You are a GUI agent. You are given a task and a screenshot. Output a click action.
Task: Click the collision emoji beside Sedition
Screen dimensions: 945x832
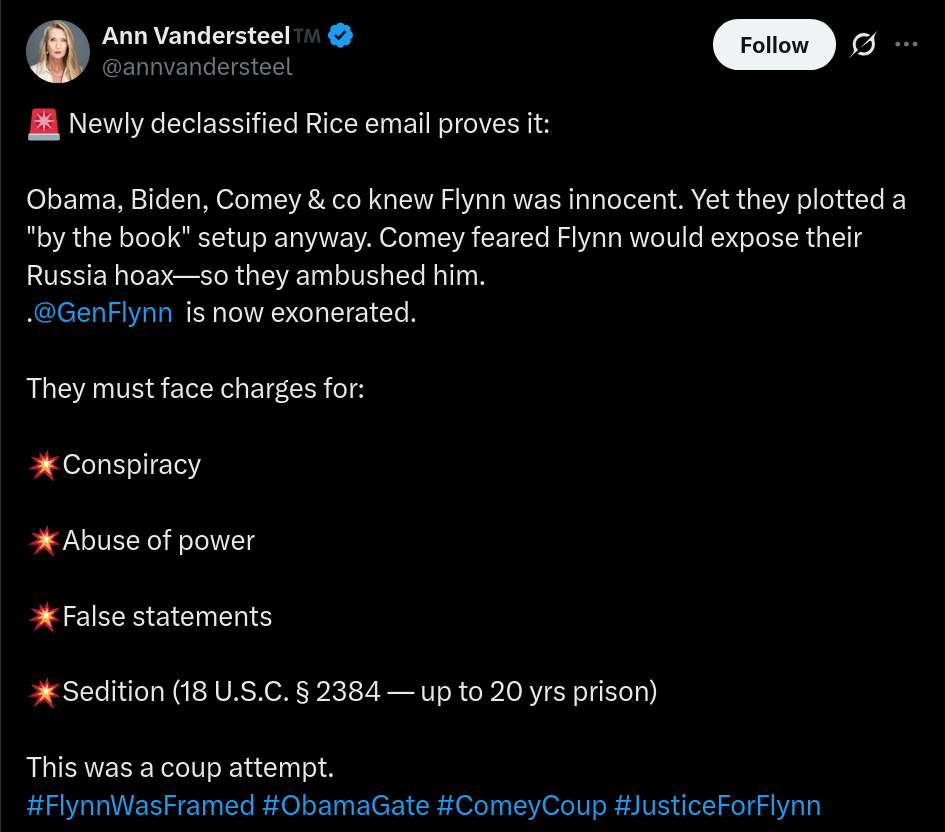click(43, 692)
